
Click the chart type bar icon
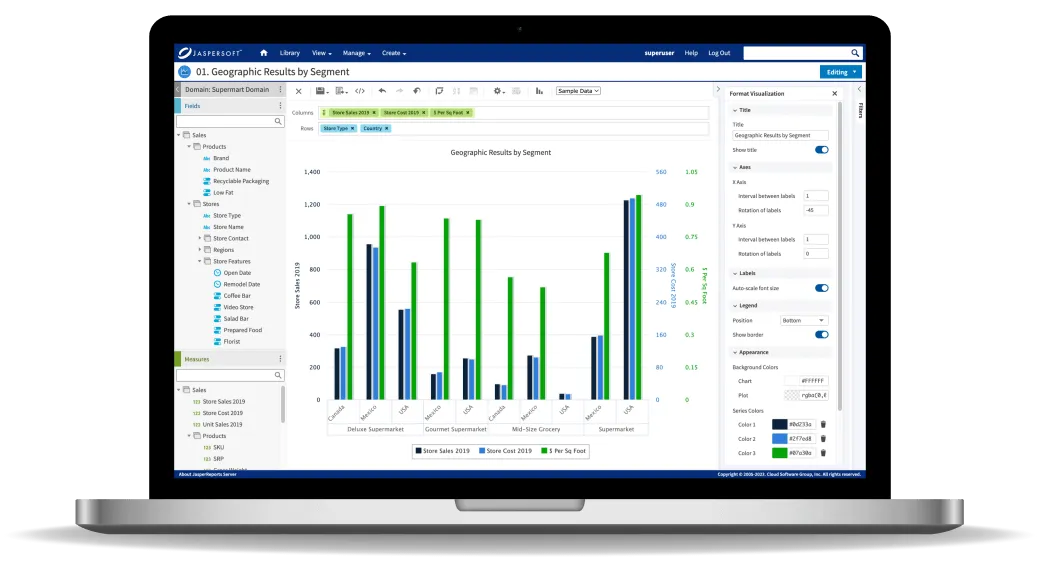539,91
